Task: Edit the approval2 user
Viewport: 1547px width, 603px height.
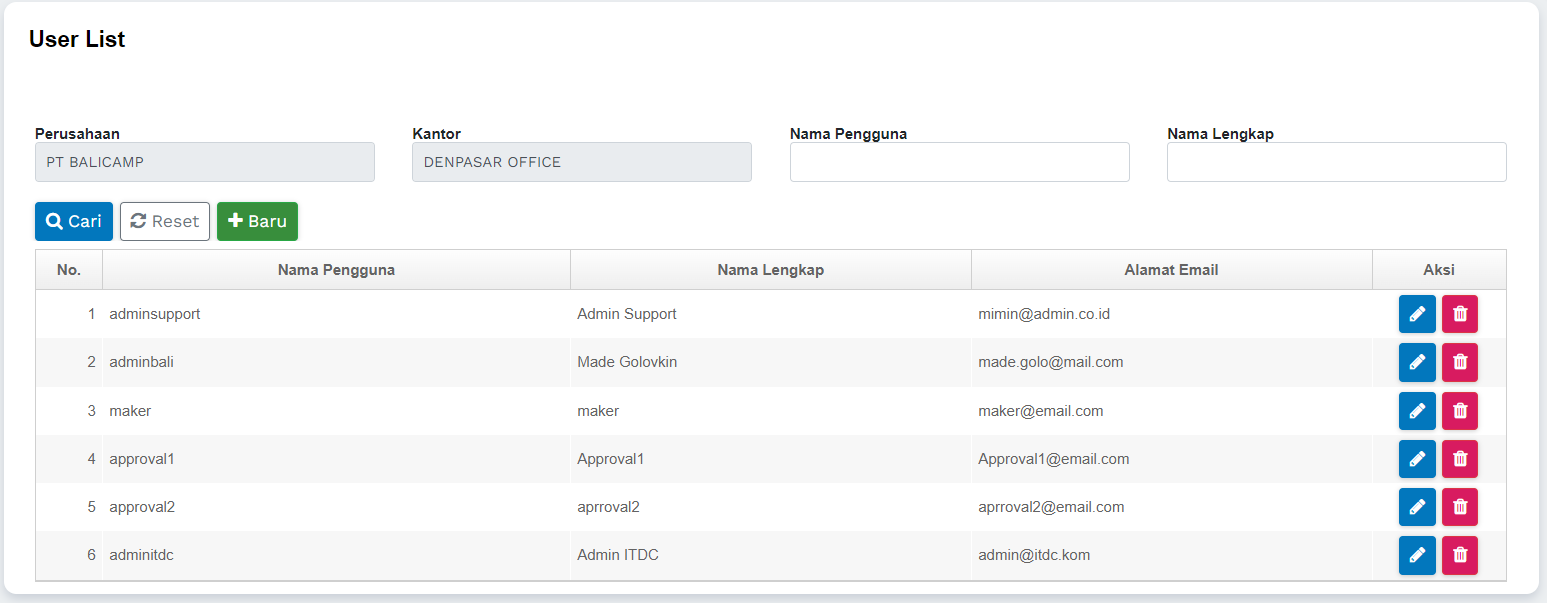Action: [1416, 507]
